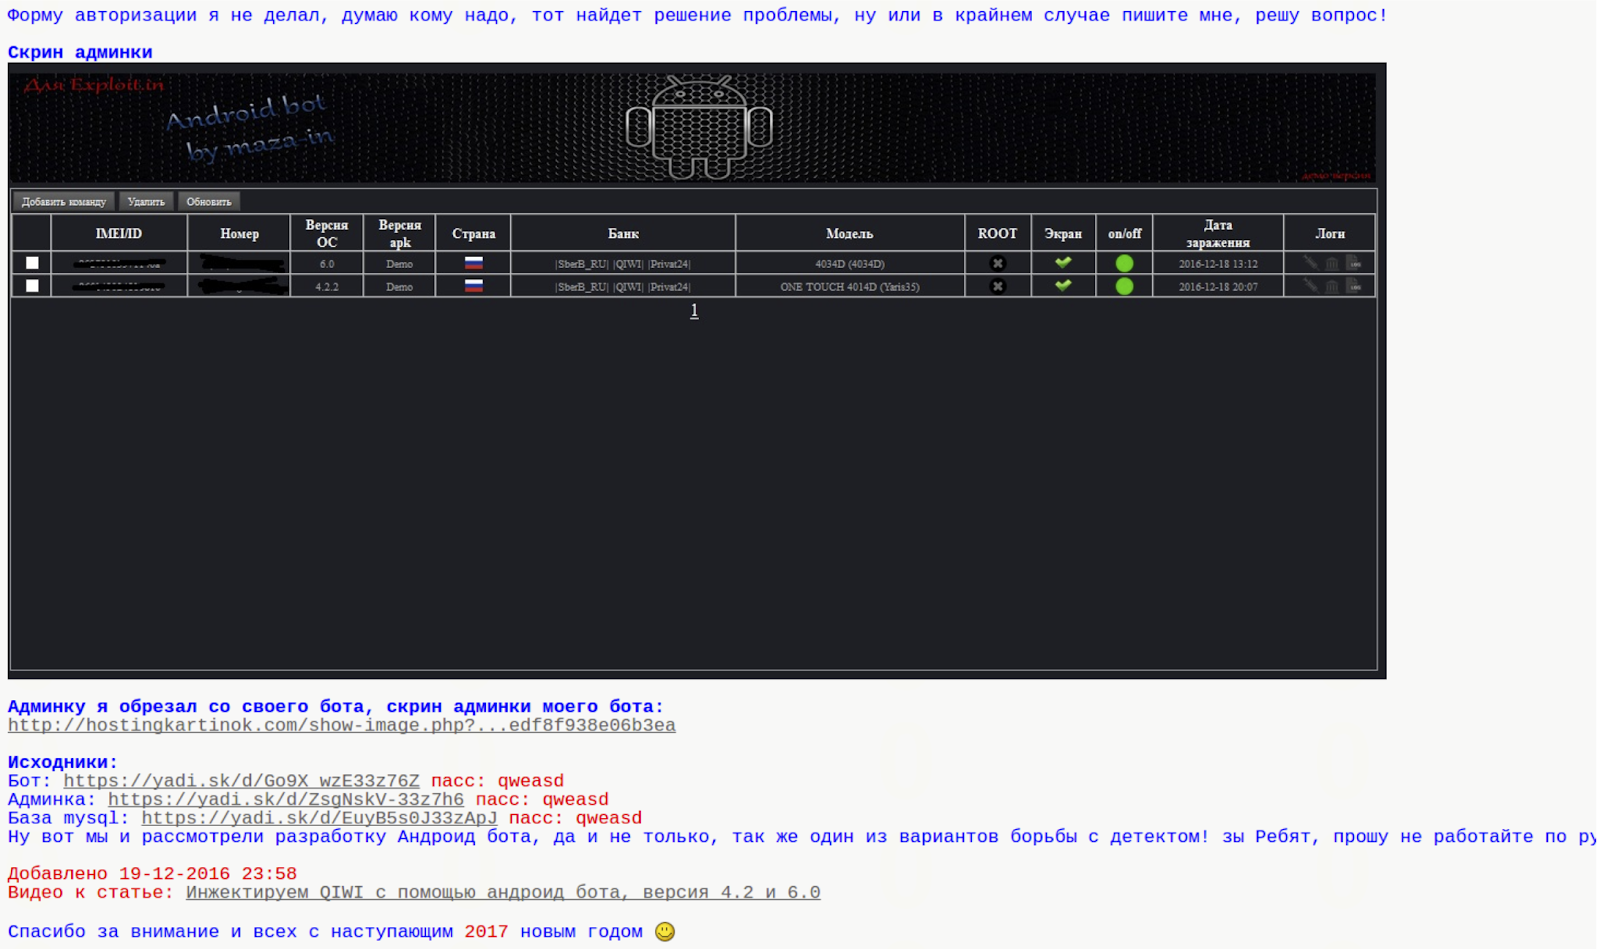Click the Добавить команду button
The width and height of the screenshot is (1600, 949).
[x=64, y=202]
